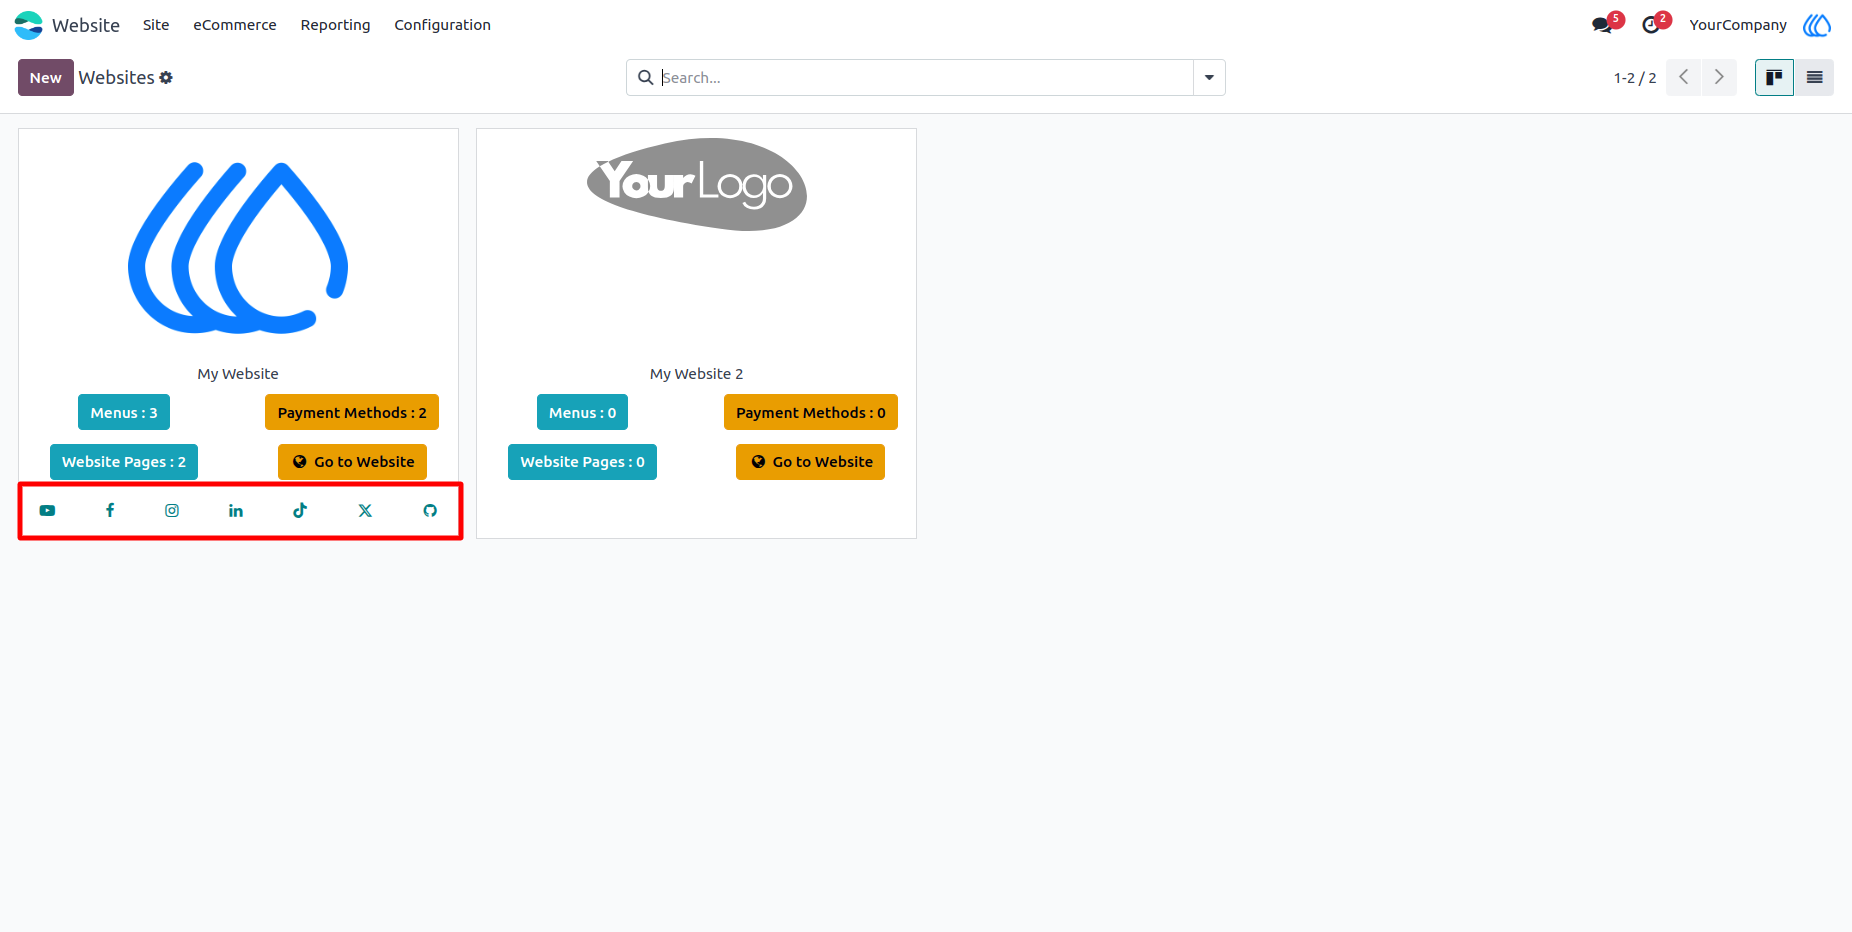The image size is (1852, 932).
Task: Click Menus : 0 on My Website 2
Action: (582, 412)
